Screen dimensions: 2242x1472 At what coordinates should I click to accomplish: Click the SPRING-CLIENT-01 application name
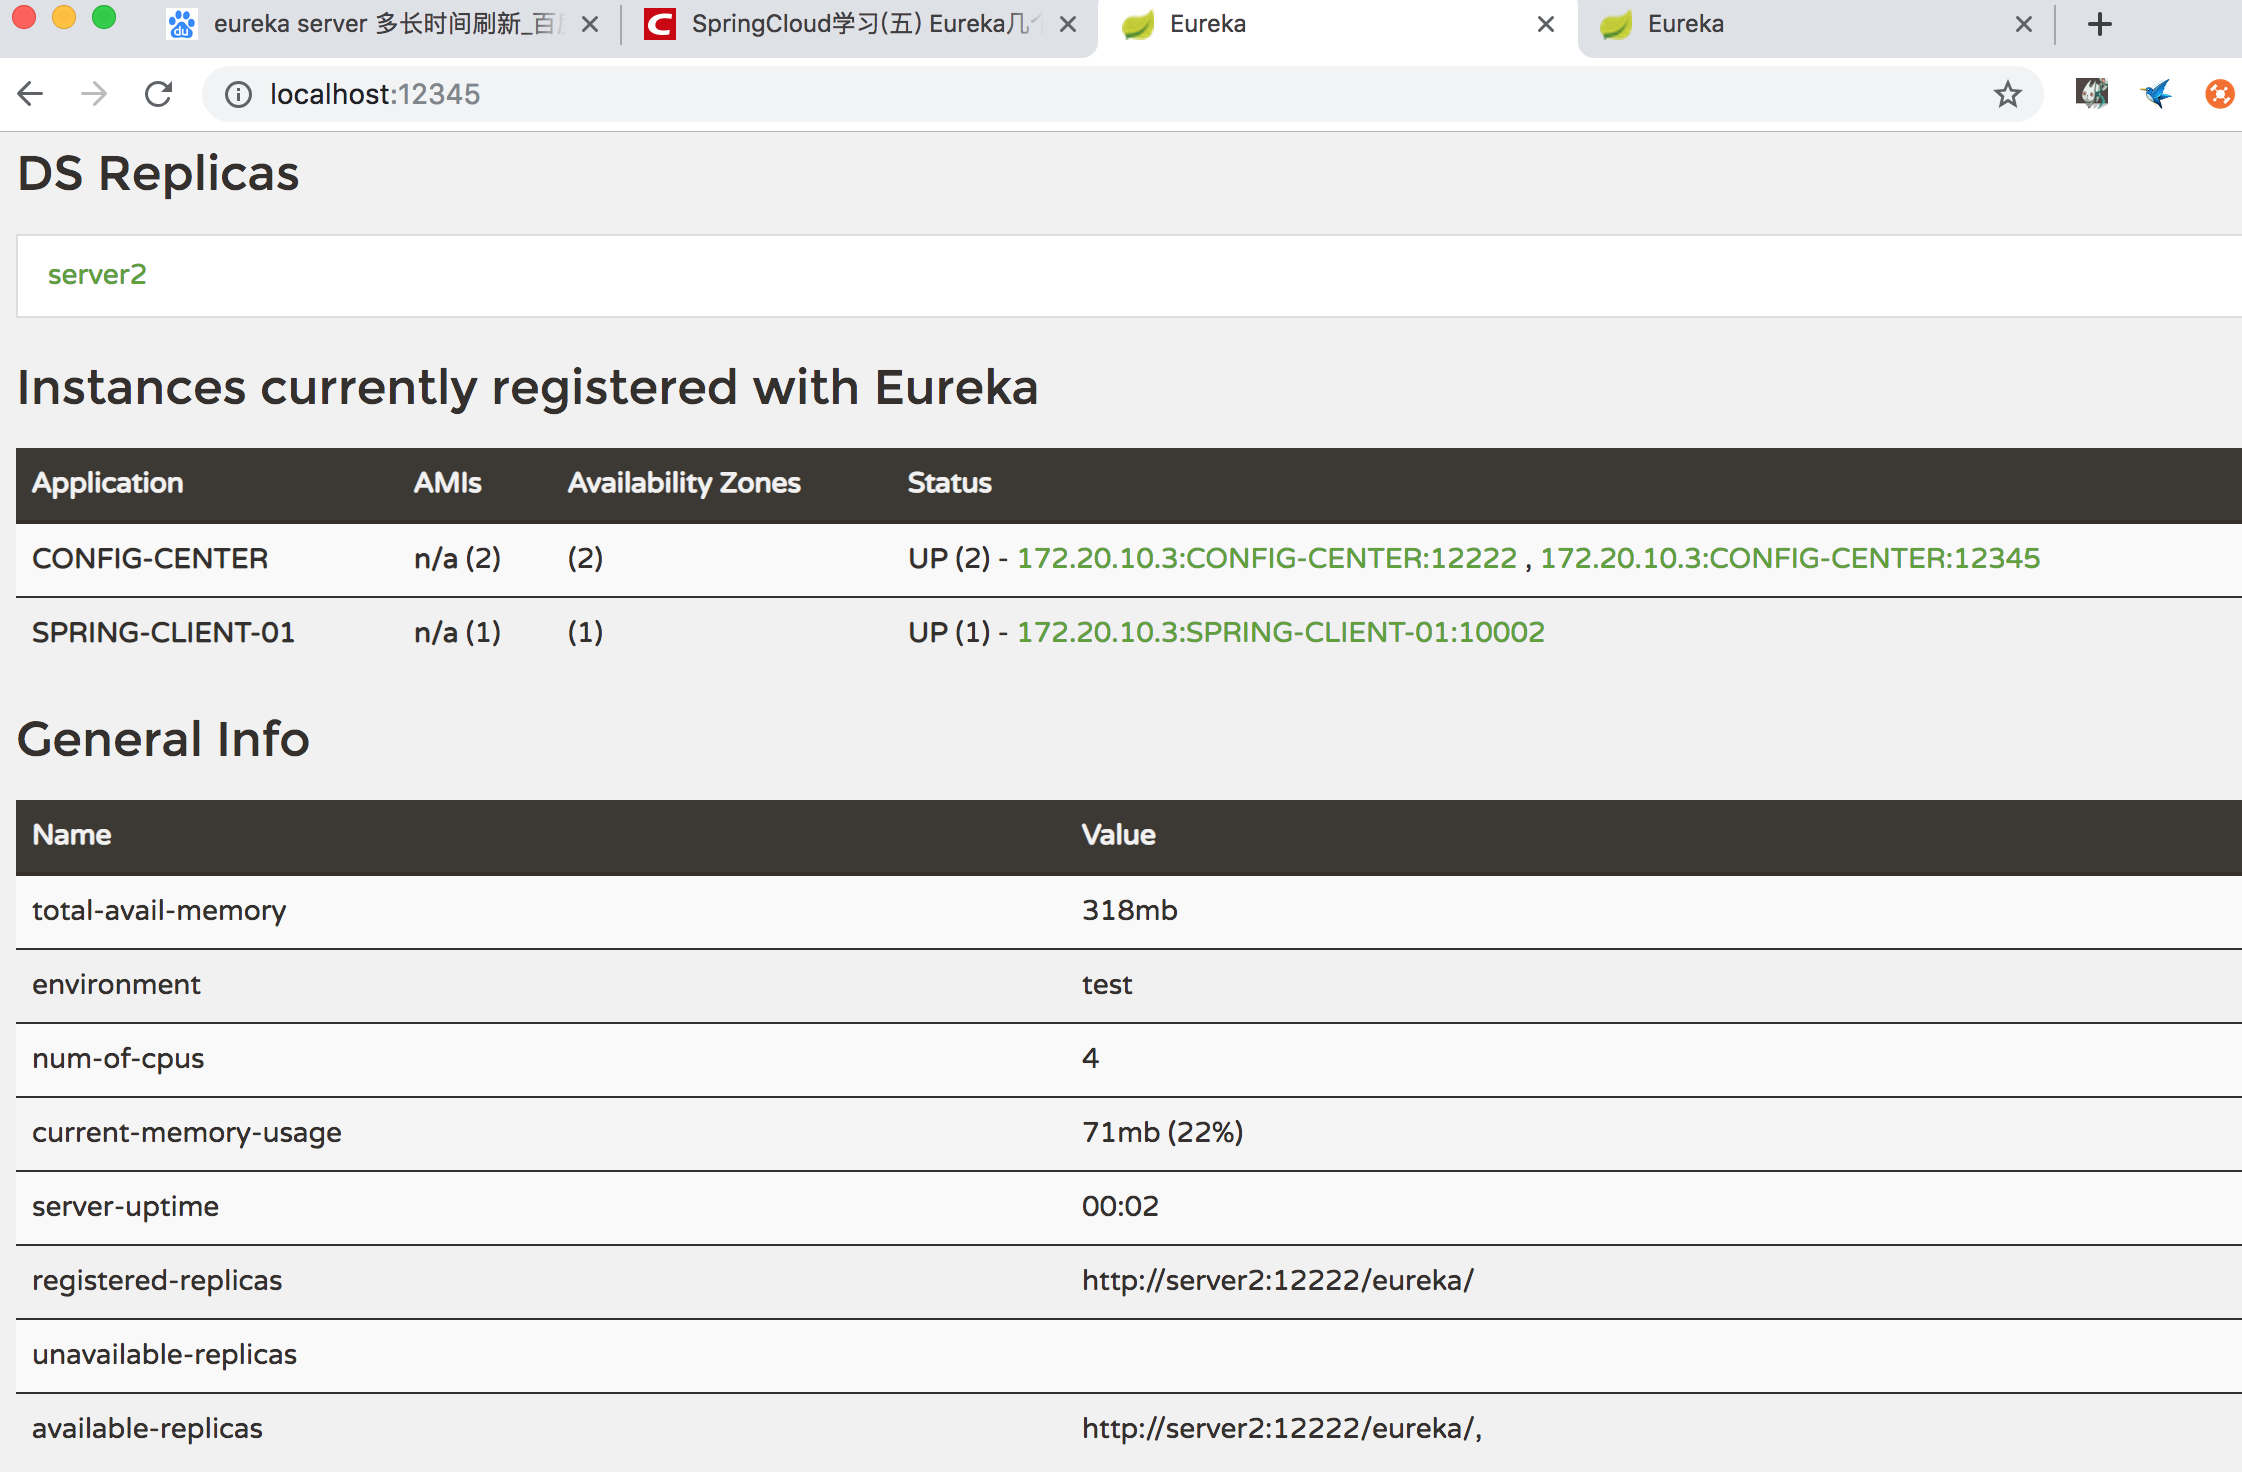[x=163, y=632]
